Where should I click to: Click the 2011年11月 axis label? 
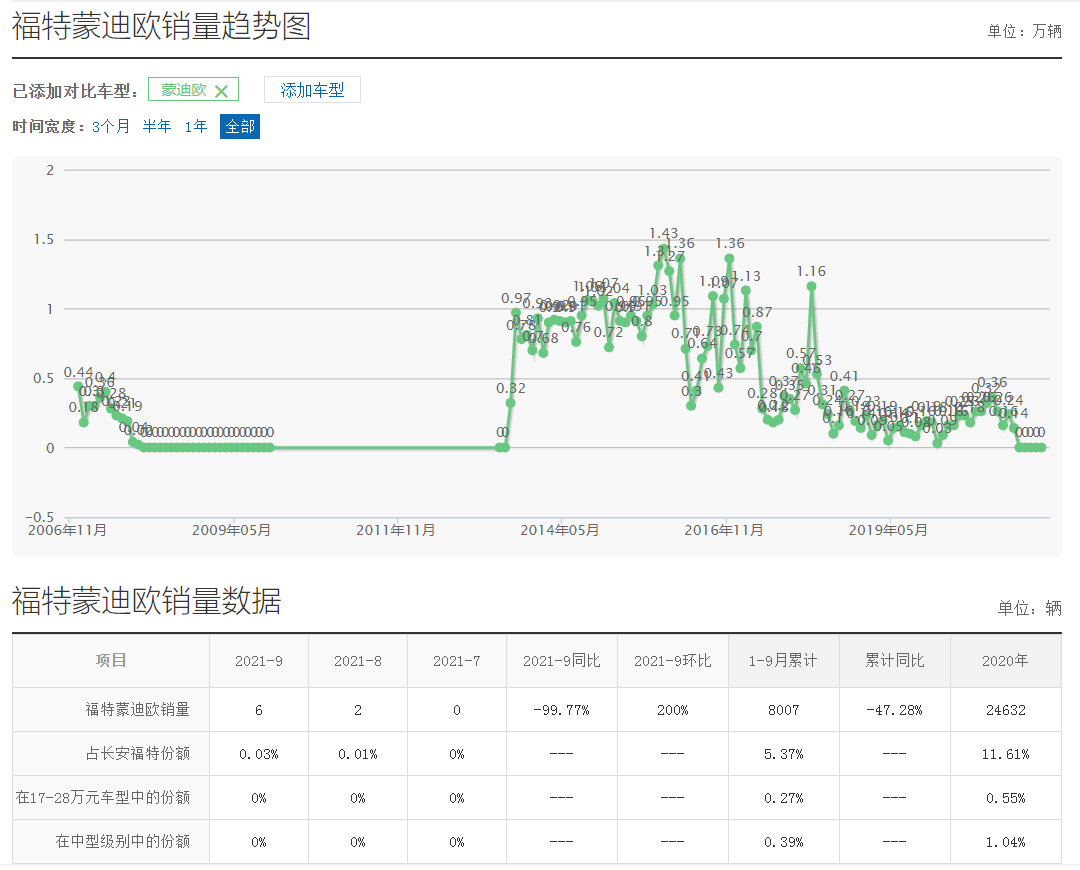pos(396,530)
